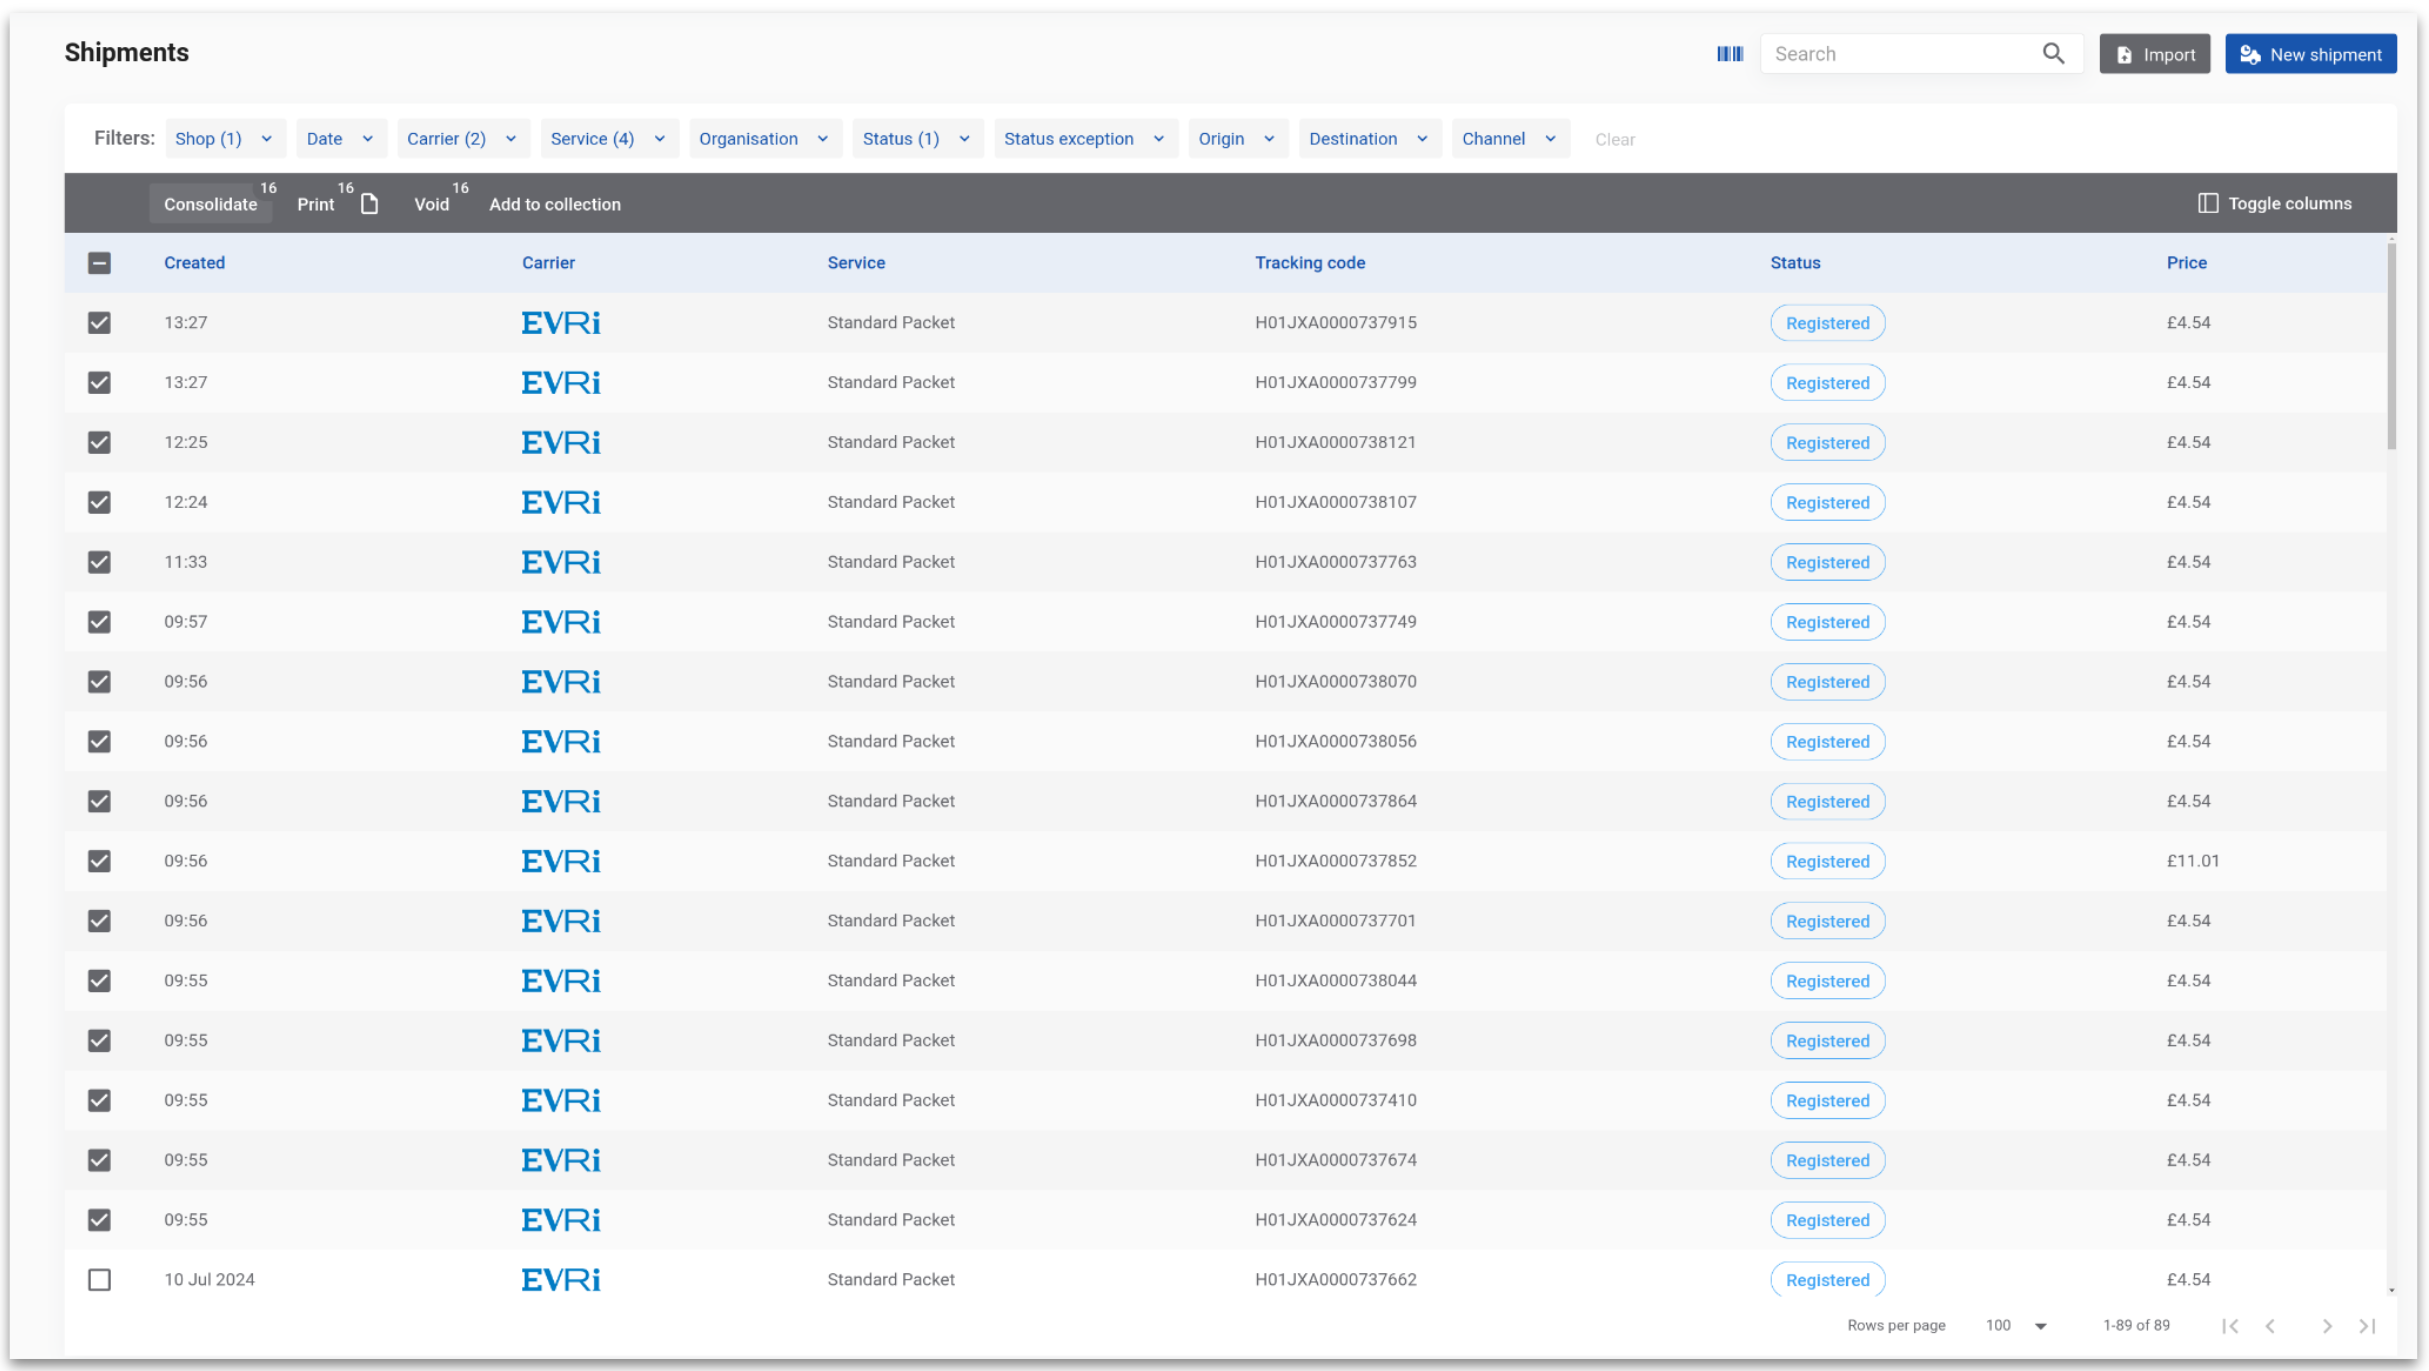Click the Toggle columns icon

[2209, 203]
